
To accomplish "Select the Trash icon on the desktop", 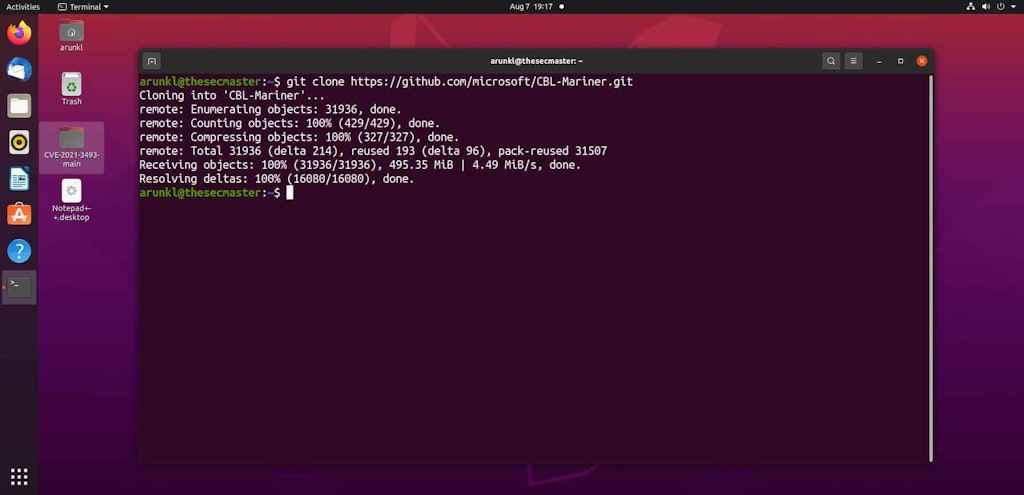I will pos(71,89).
